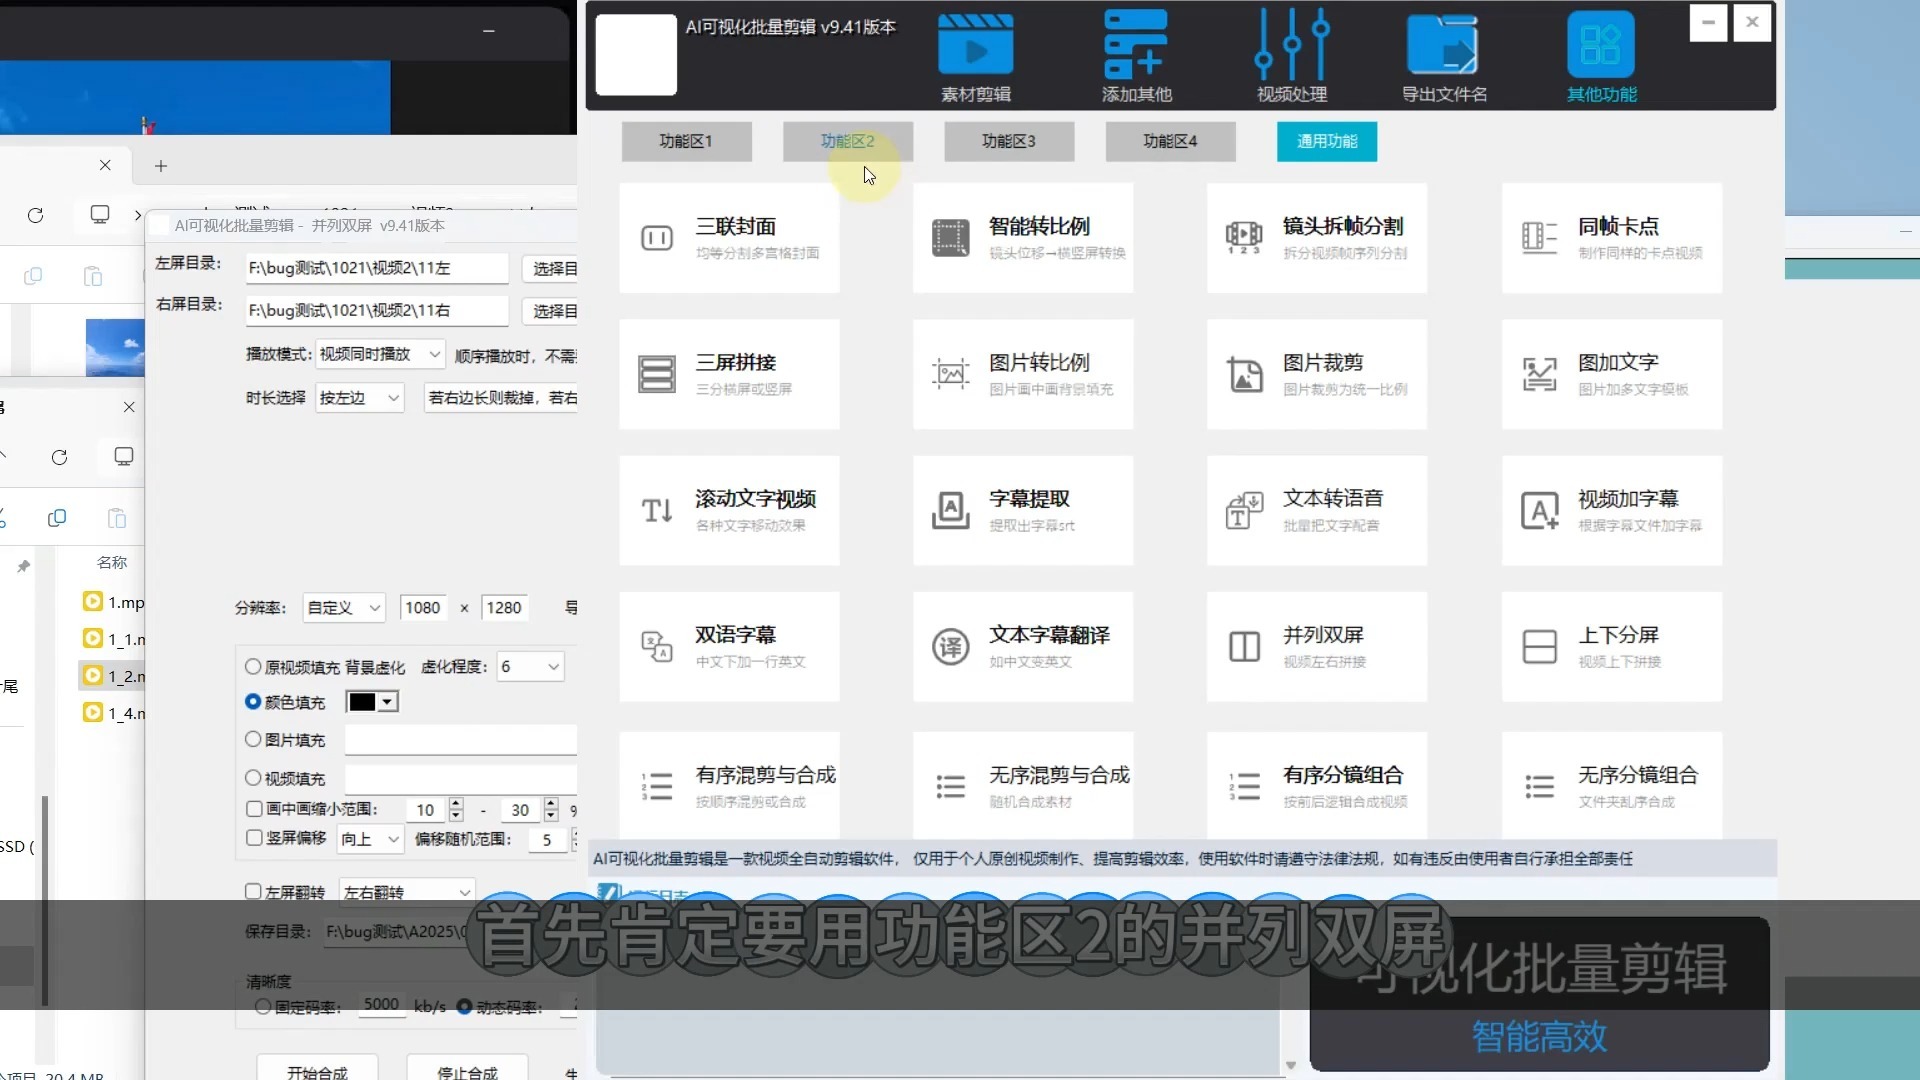This screenshot has height=1080, width=1920.
Task: Click 选择目 button for 右屏目录
Action: coord(550,311)
